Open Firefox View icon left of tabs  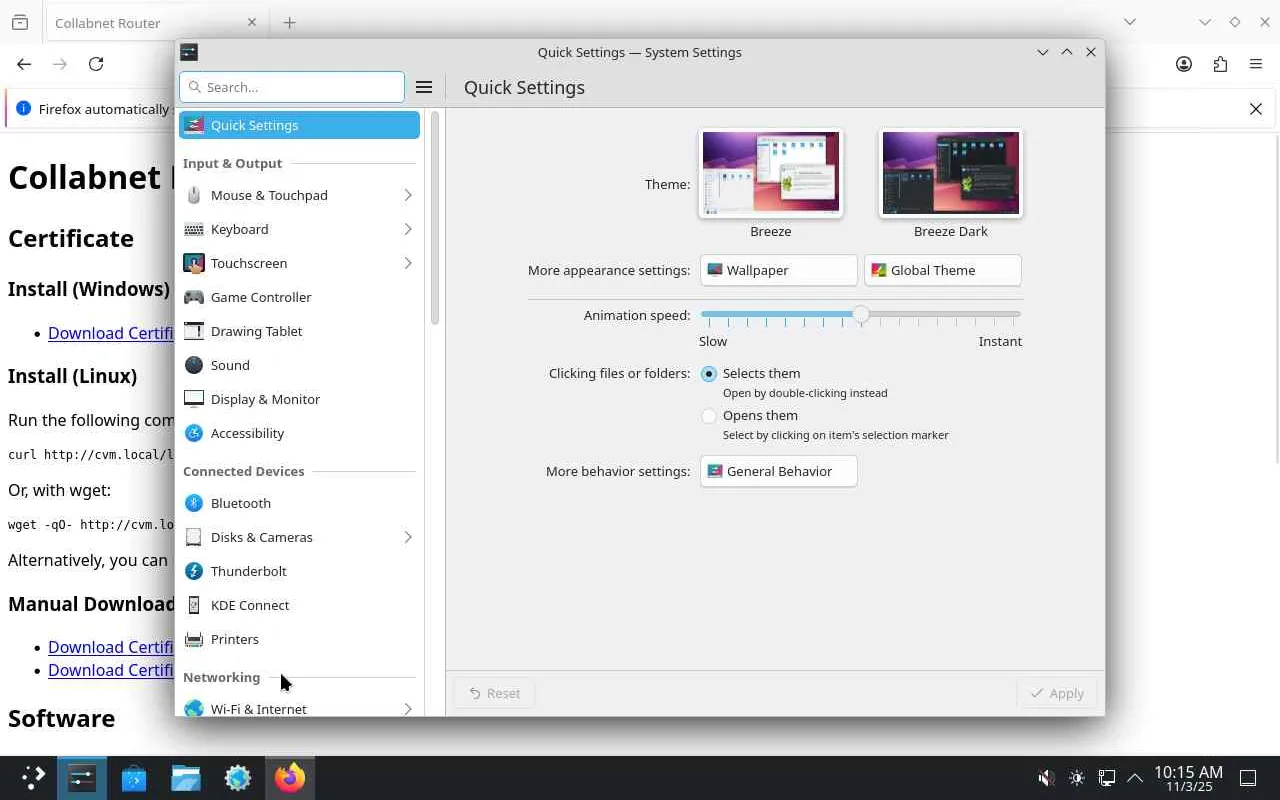(x=20, y=22)
